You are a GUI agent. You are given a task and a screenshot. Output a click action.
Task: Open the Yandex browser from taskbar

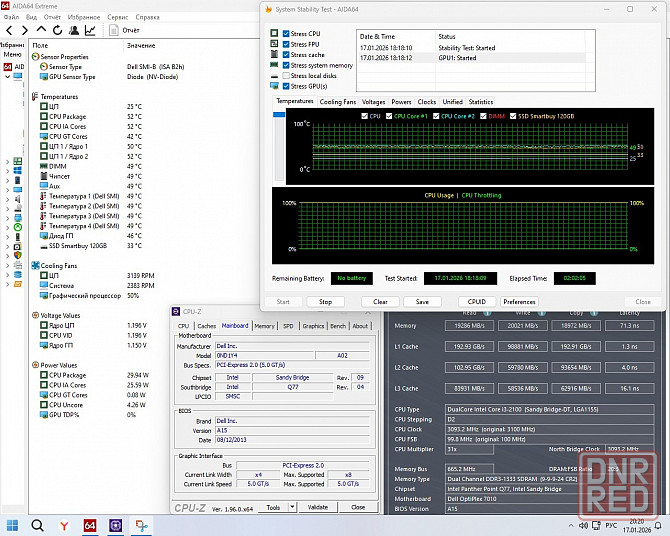pyautogui.click(x=63, y=524)
